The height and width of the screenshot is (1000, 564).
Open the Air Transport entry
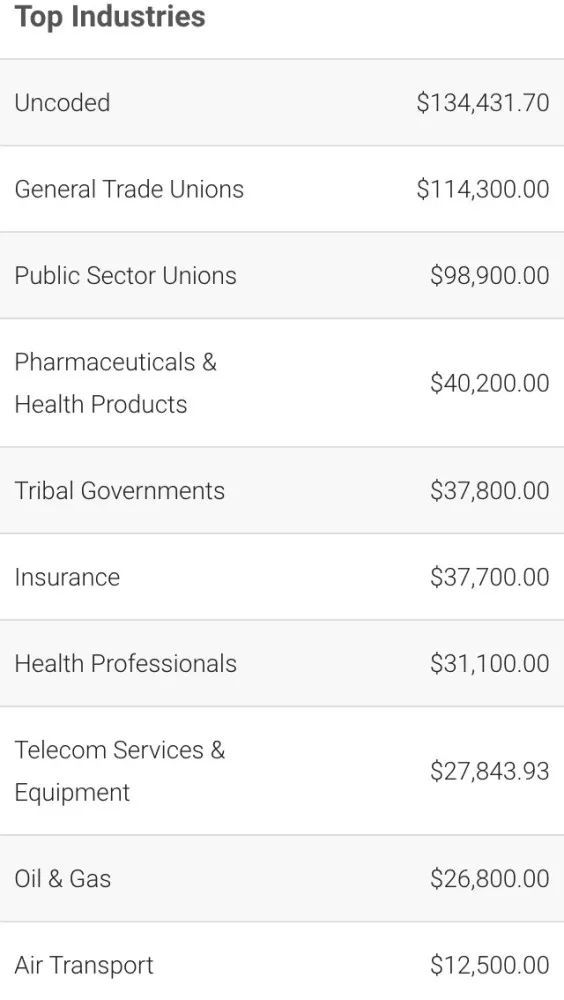pyautogui.click(x=282, y=961)
